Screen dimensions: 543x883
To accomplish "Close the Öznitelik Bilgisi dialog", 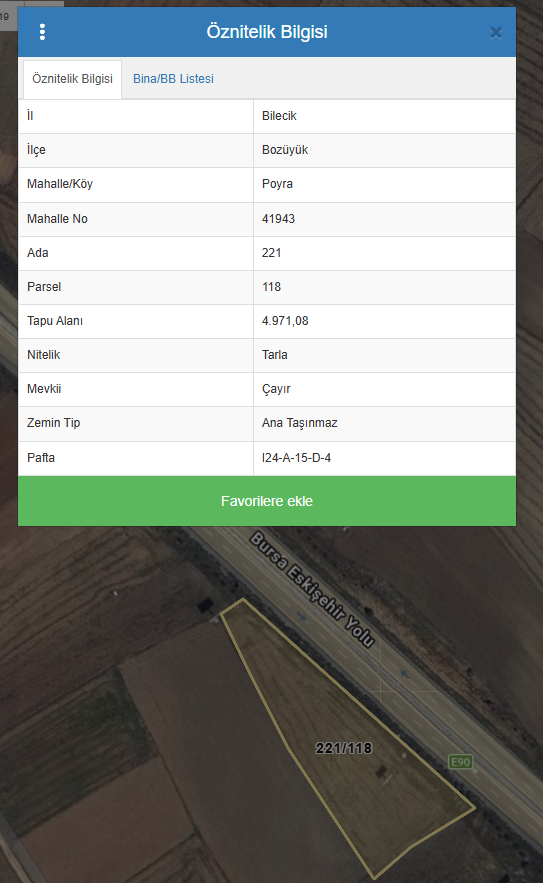I will pos(496,33).
